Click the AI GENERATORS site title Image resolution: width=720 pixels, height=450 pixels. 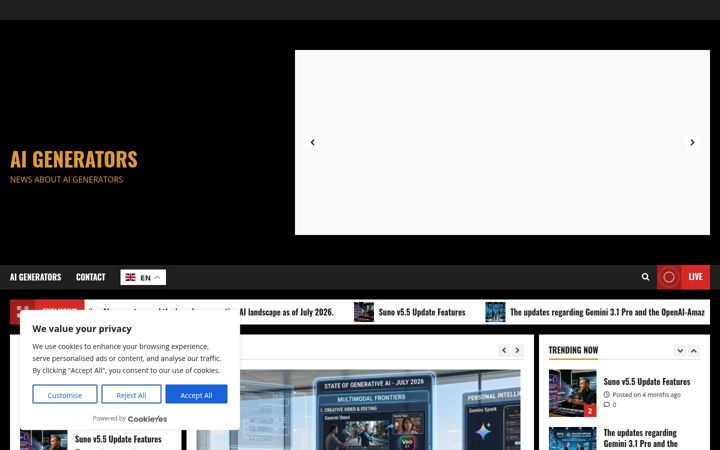[x=74, y=159]
